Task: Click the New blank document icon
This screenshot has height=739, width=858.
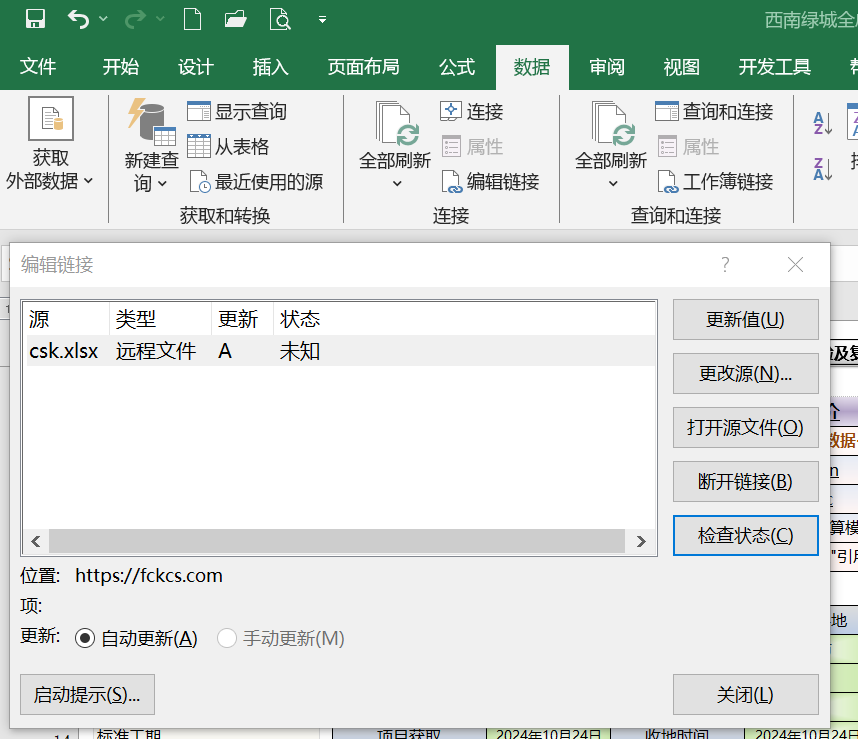Action: (192, 18)
